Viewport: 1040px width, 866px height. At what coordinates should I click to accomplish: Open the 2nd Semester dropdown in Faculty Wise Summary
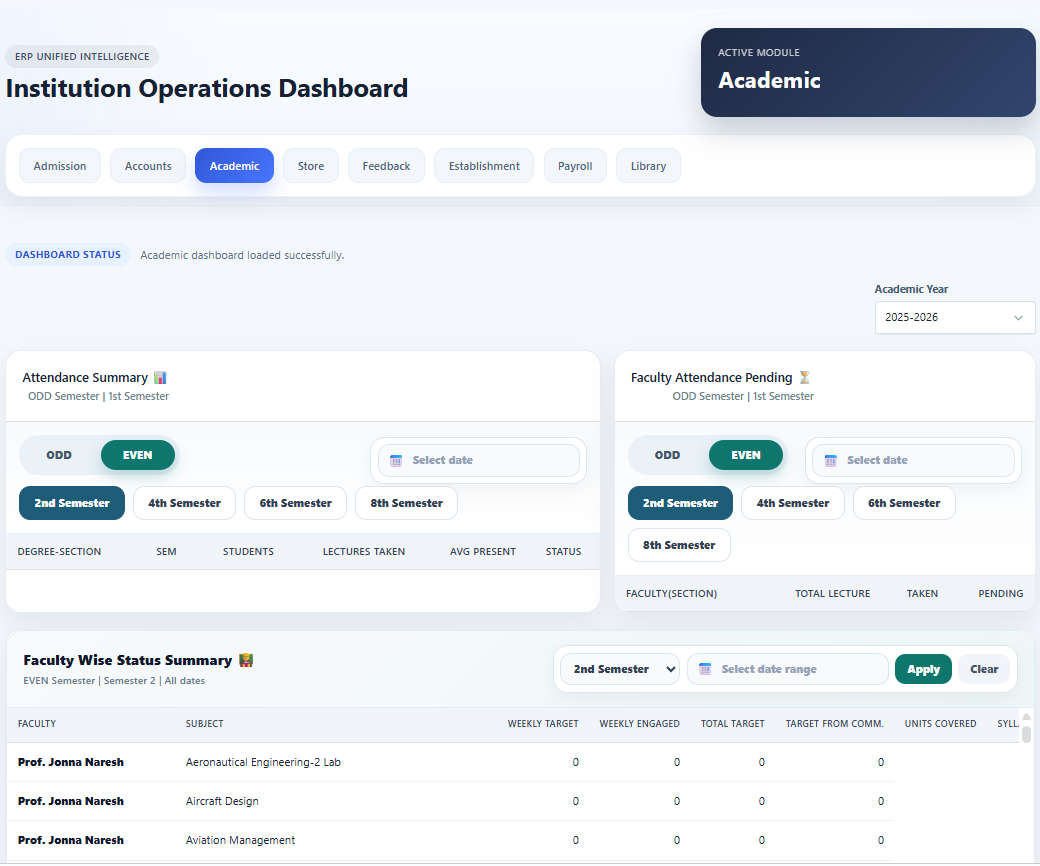click(620, 669)
